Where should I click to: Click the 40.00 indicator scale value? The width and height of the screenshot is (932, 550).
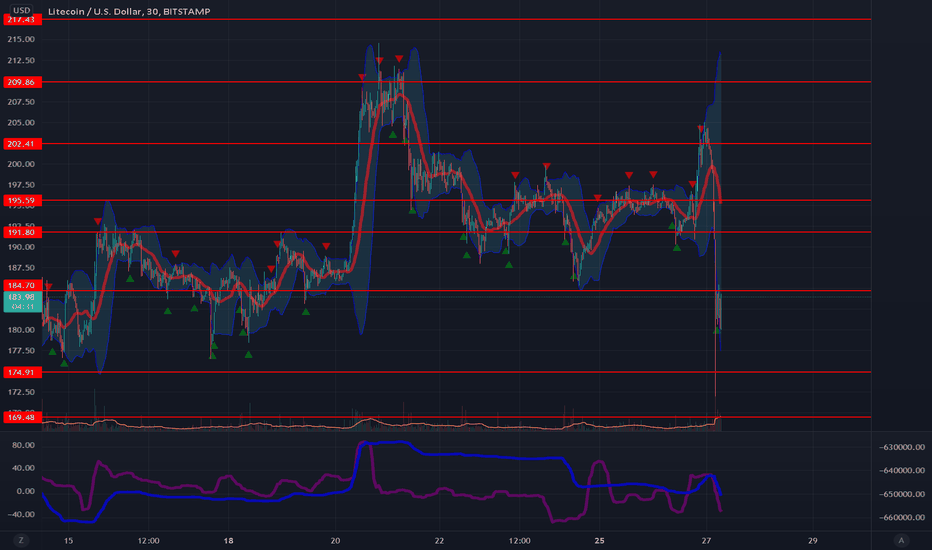click(24, 469)
